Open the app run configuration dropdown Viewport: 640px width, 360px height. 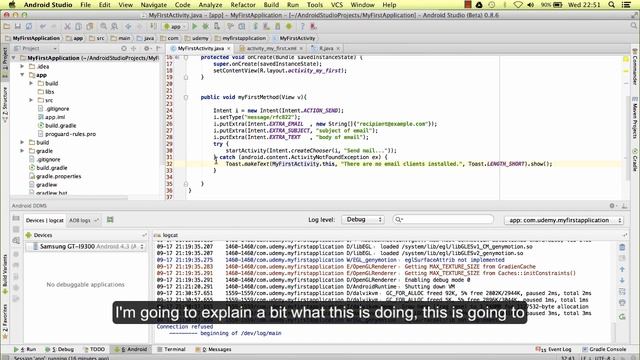tap(175, 27)
